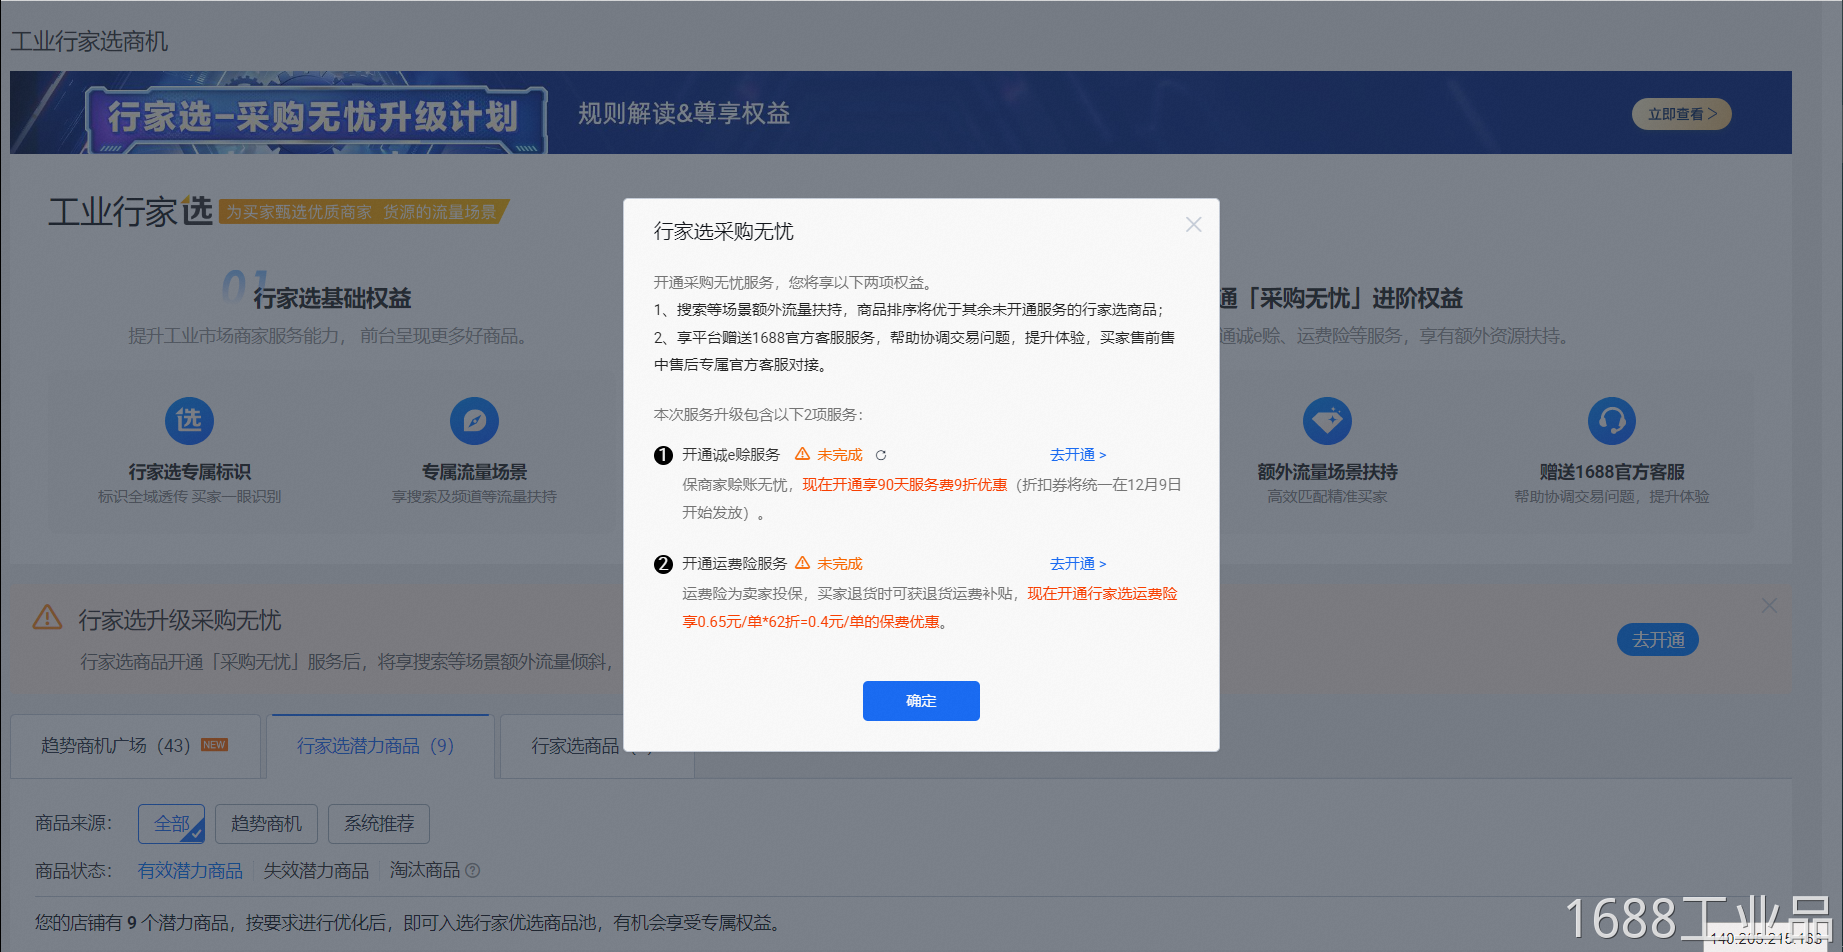1843x952 pixels.
Task: Close the 行家选采购无忧 dialog
Action: tap(1193, 225)
